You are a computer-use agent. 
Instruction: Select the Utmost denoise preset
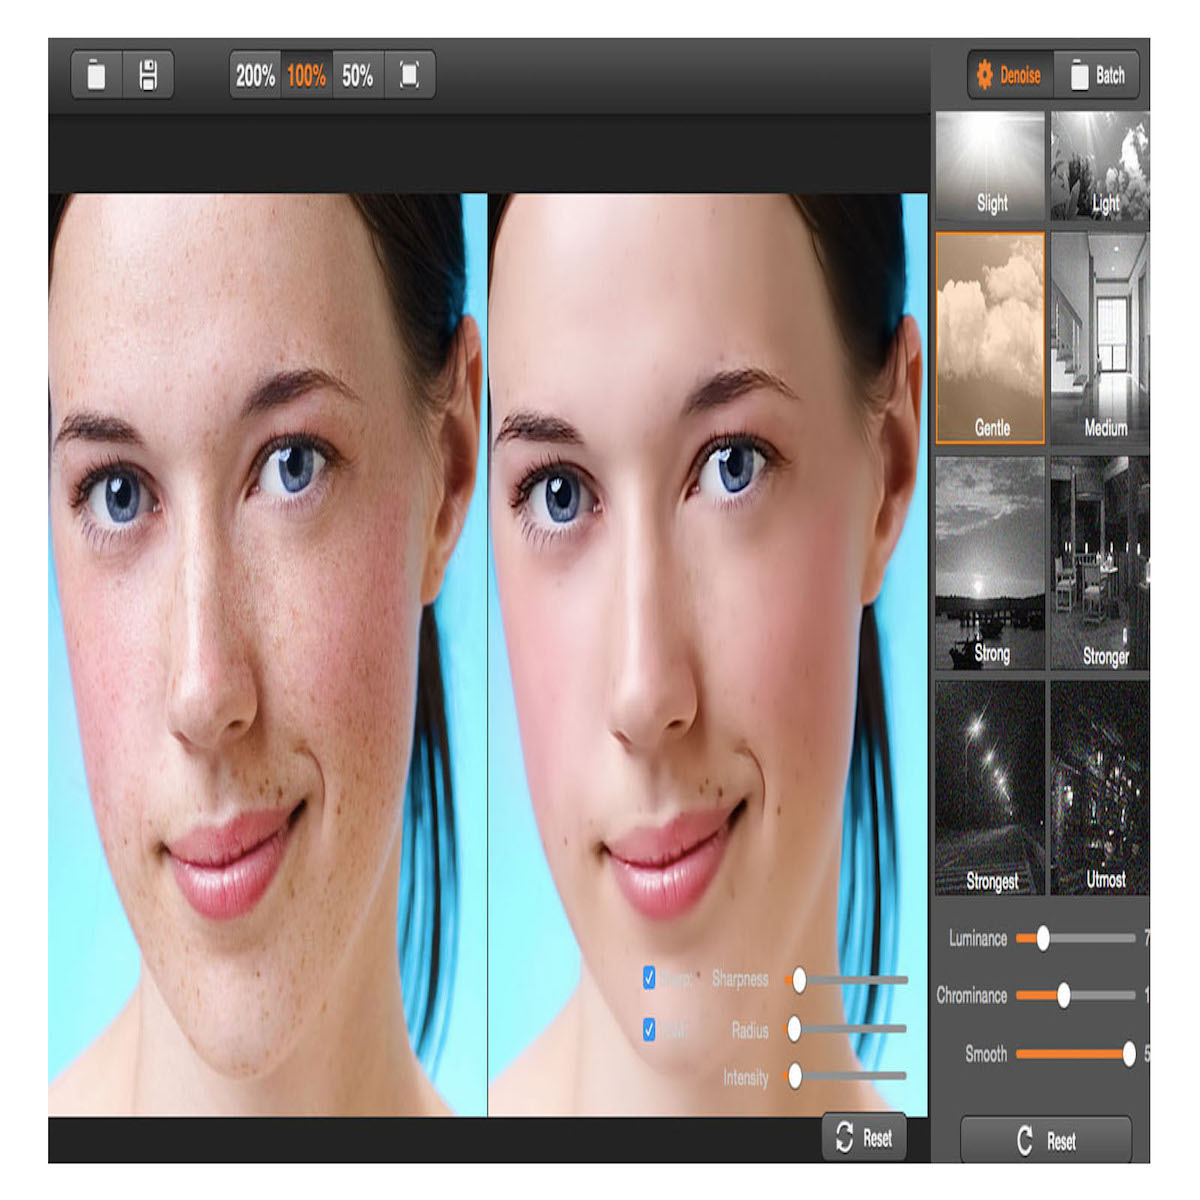1100,788
